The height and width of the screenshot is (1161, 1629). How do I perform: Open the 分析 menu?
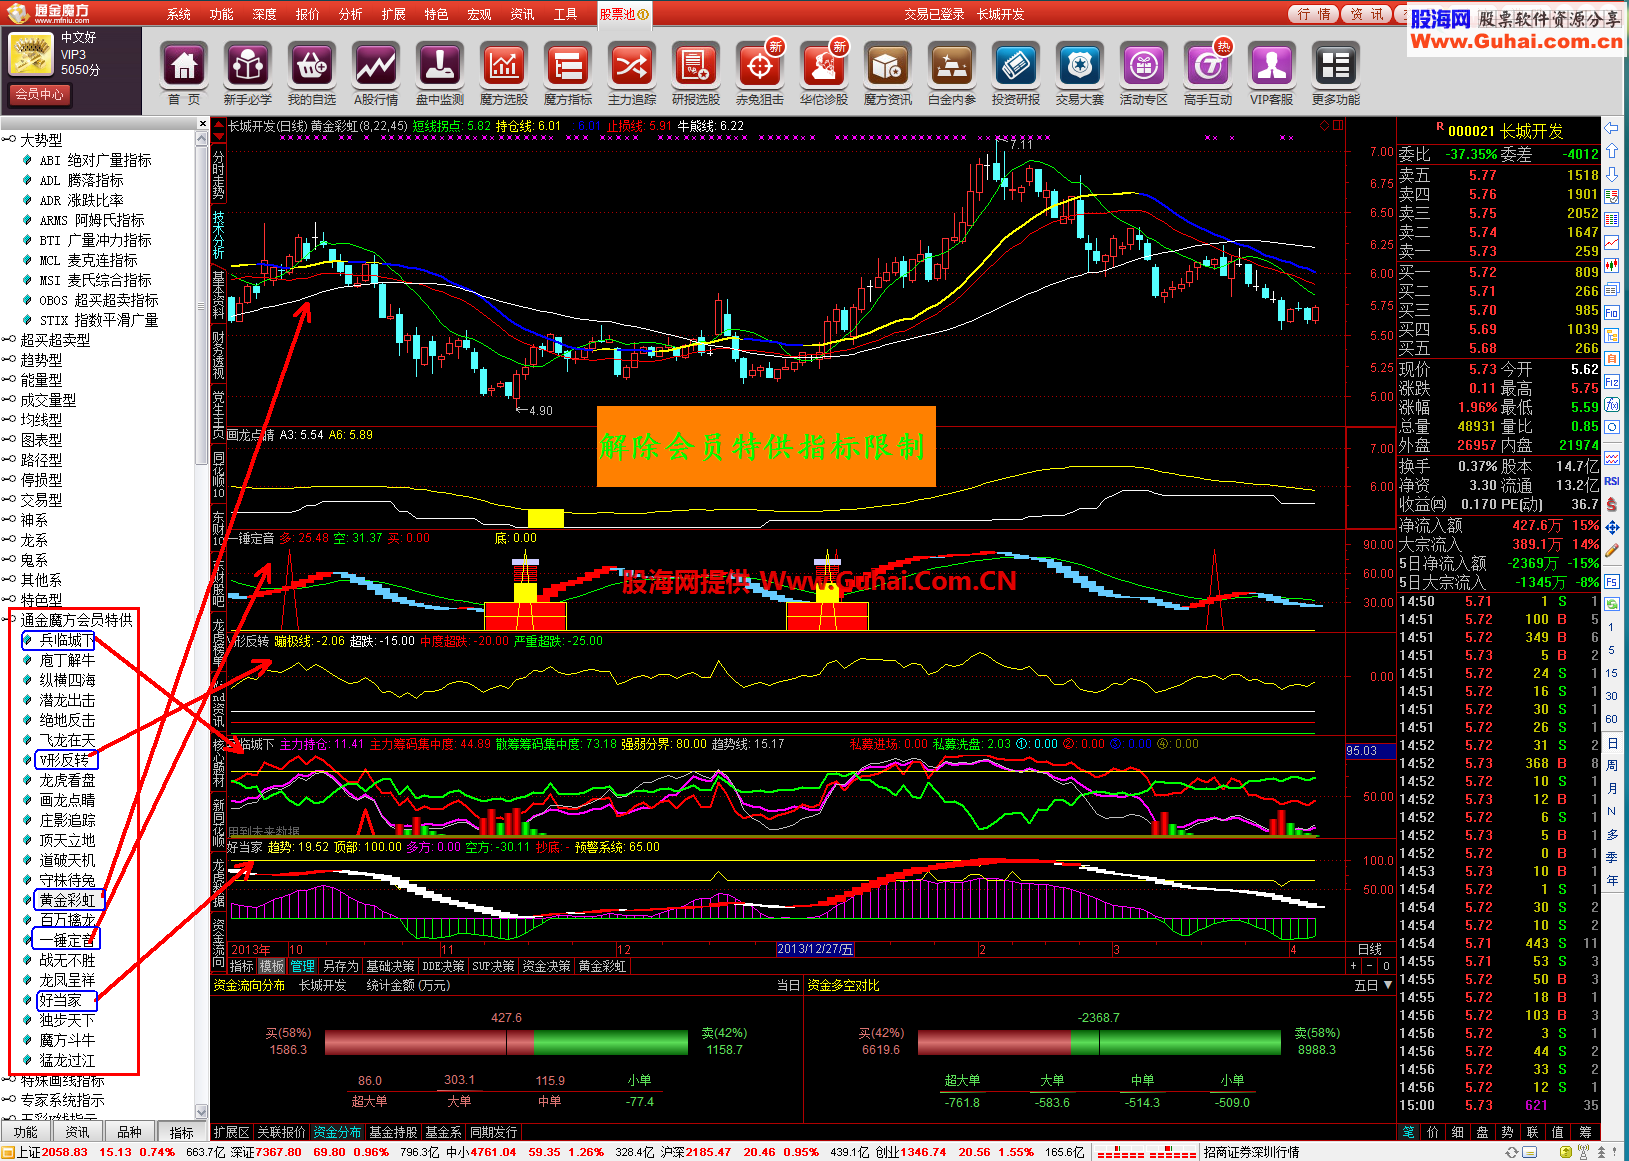[351, 14]
